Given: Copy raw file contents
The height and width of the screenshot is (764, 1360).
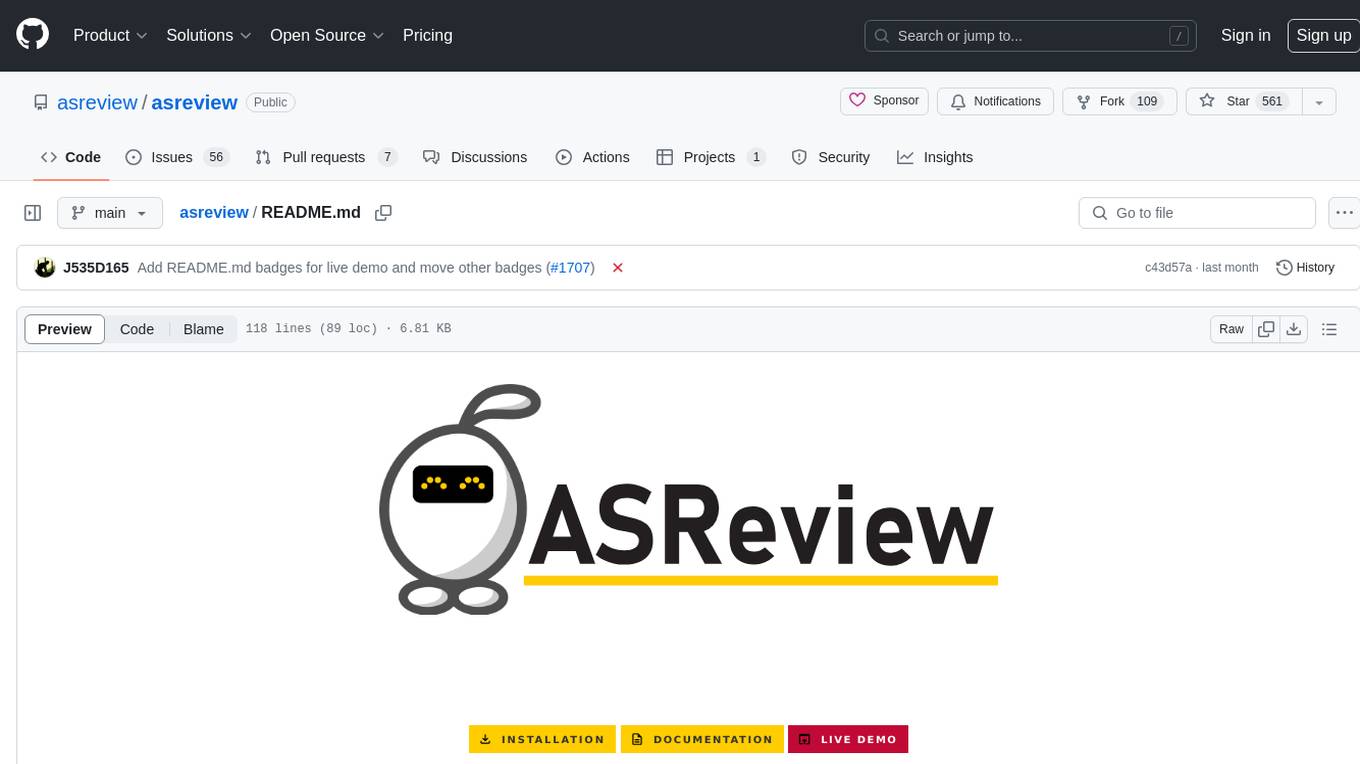Looking at the screenshot, I should click(x=1267, y=329).
